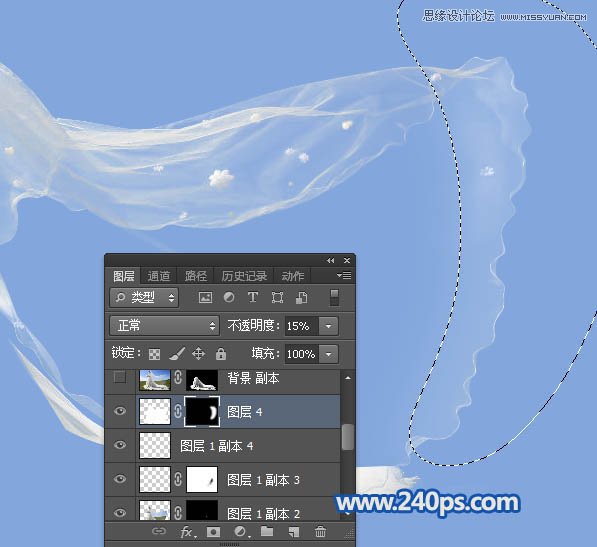This screenshot has width=597, height=547.
Task: Select 图层 1 副本 2 layer thumbnail
Action: (x=155, y=510)
